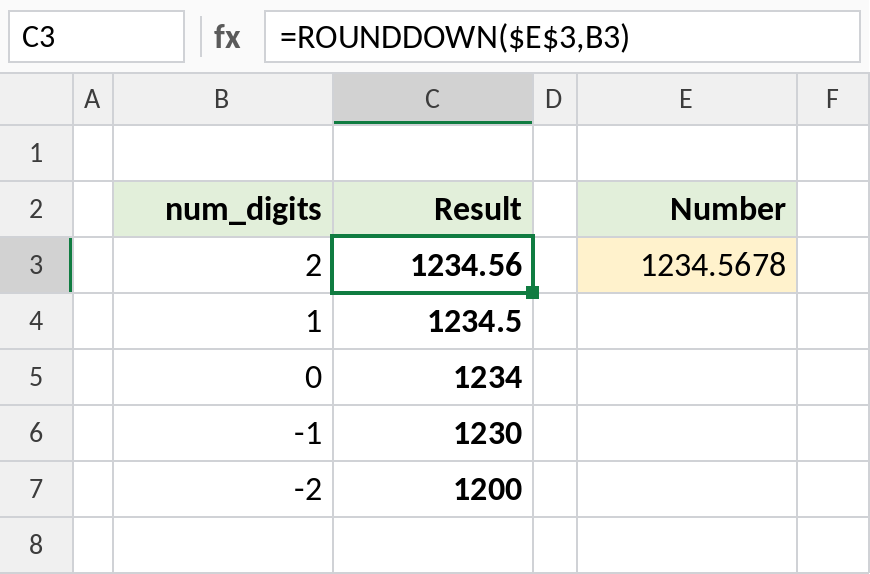Select cell E3 with 1234.5678
The width and height of the screenshot is (870, 574).
coord(687,265)
